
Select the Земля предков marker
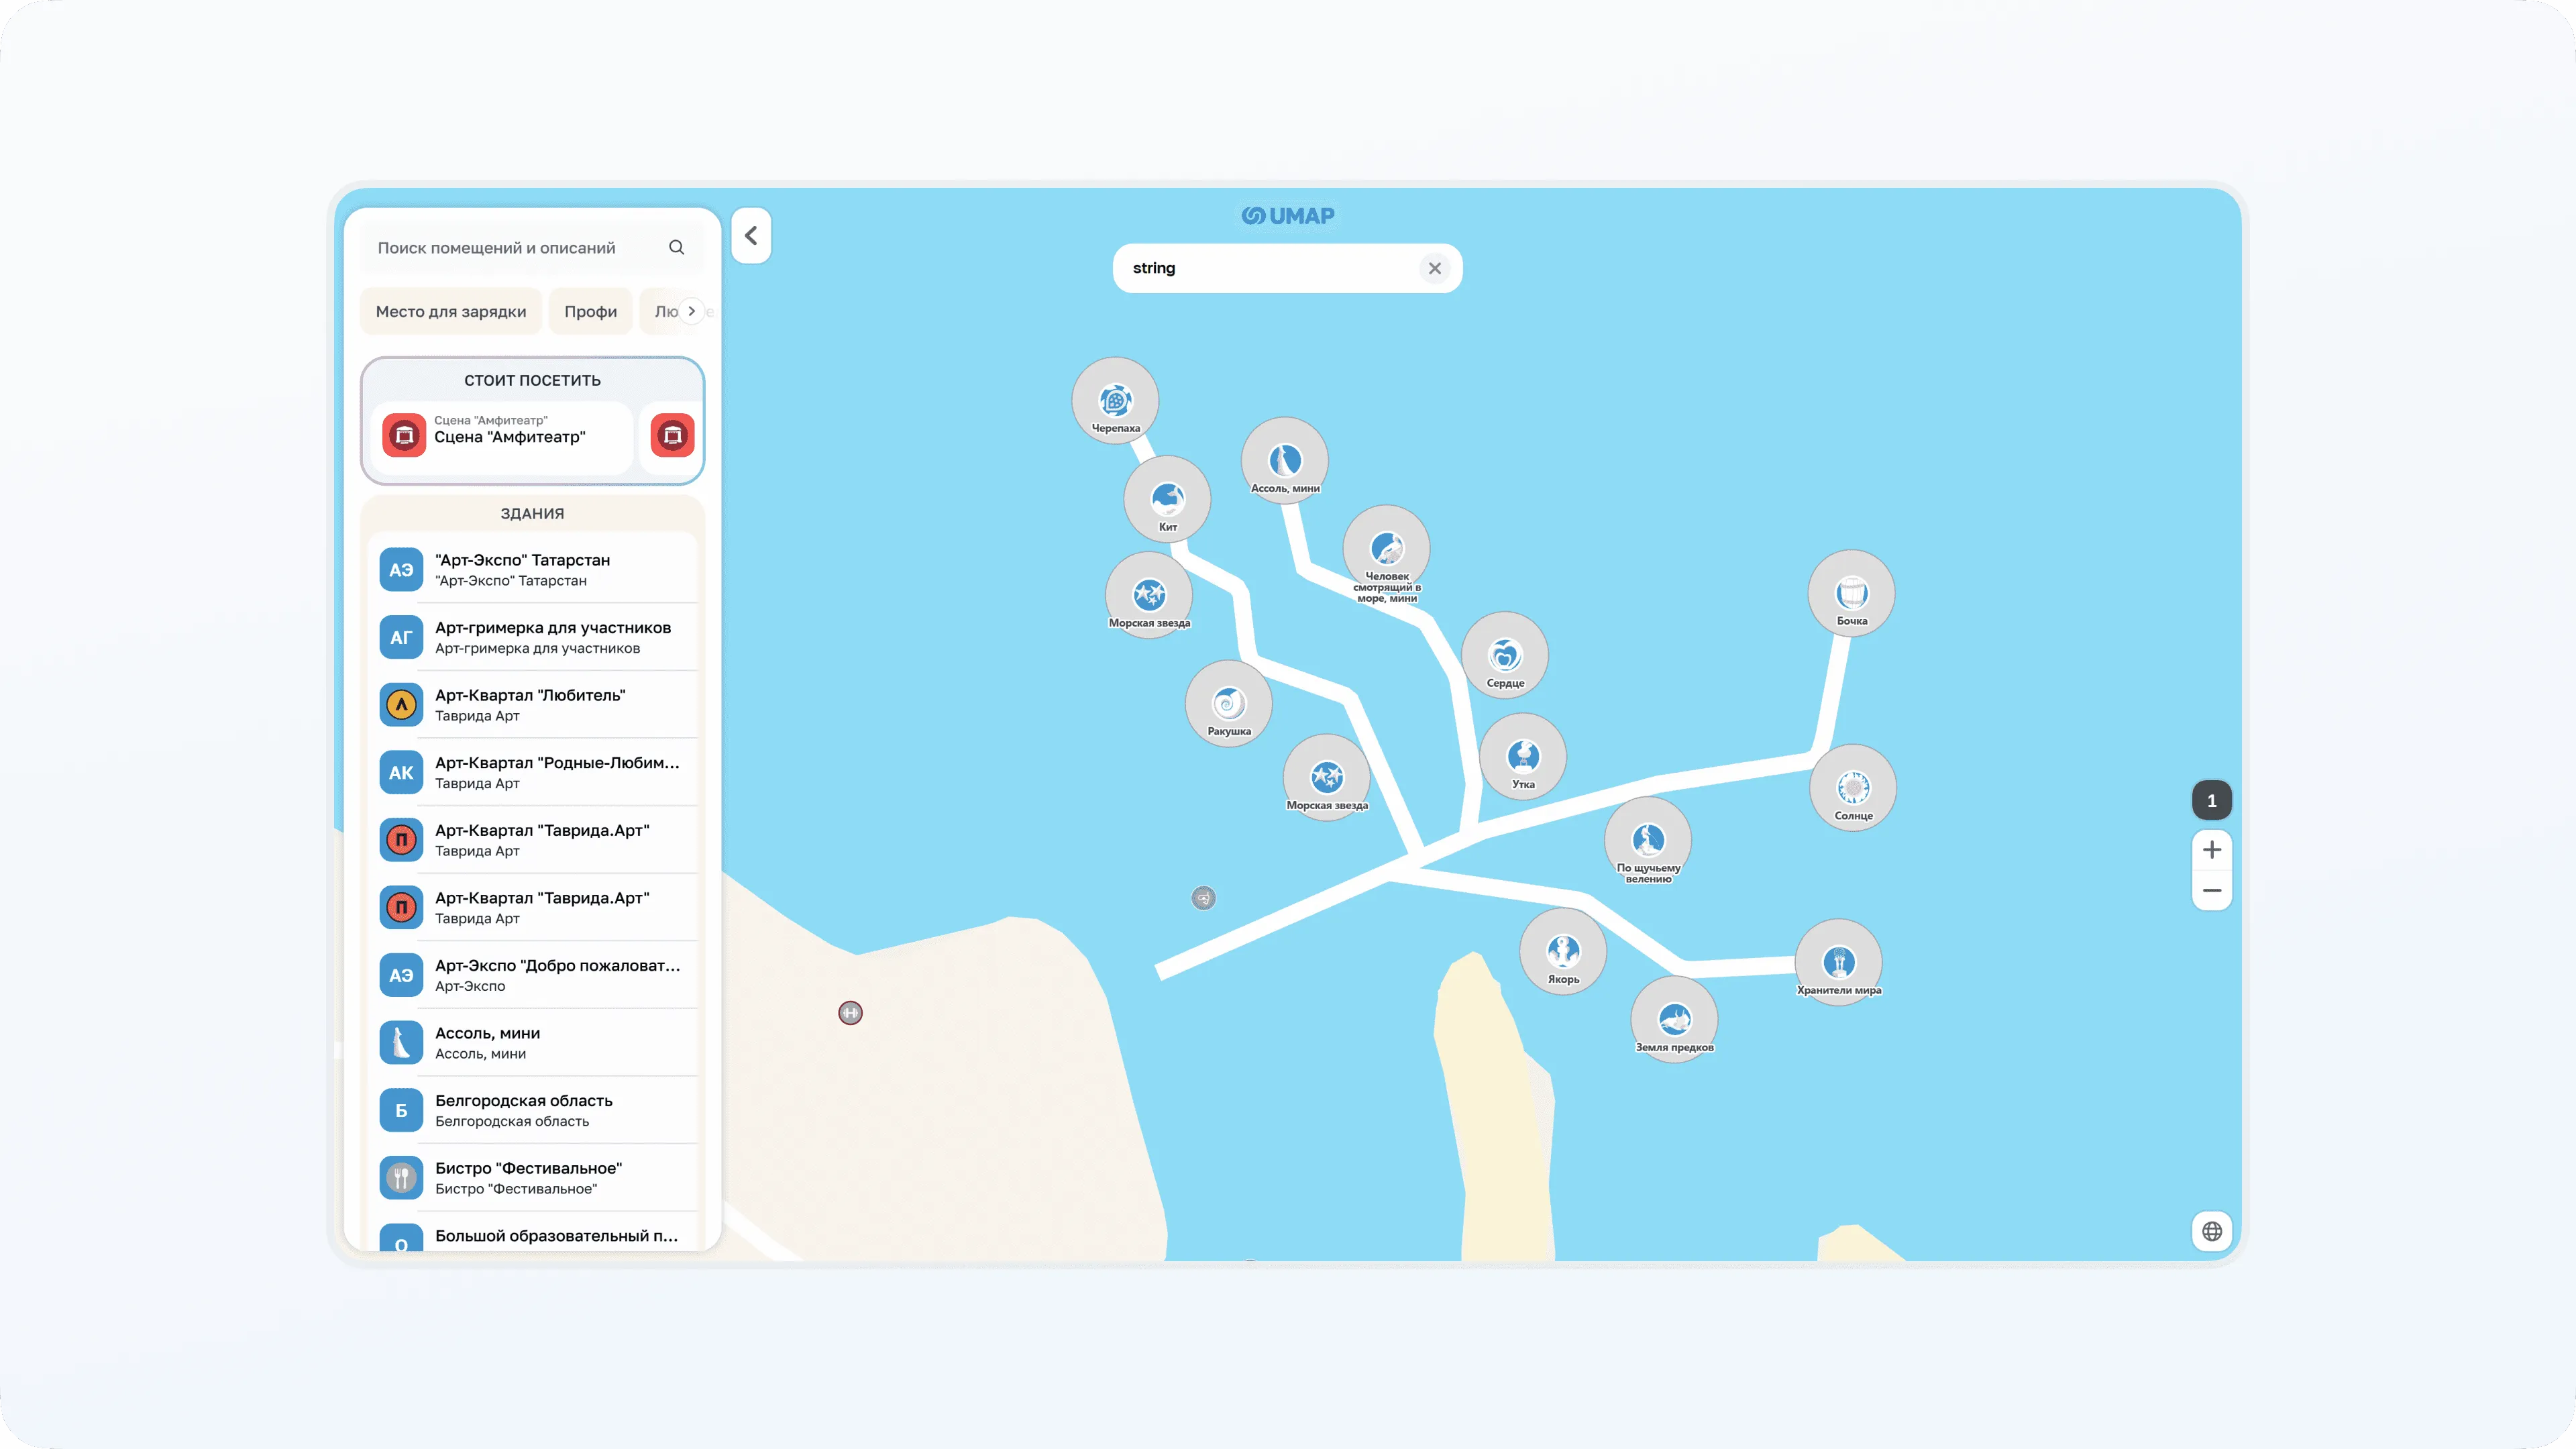coord(1674,1020)
